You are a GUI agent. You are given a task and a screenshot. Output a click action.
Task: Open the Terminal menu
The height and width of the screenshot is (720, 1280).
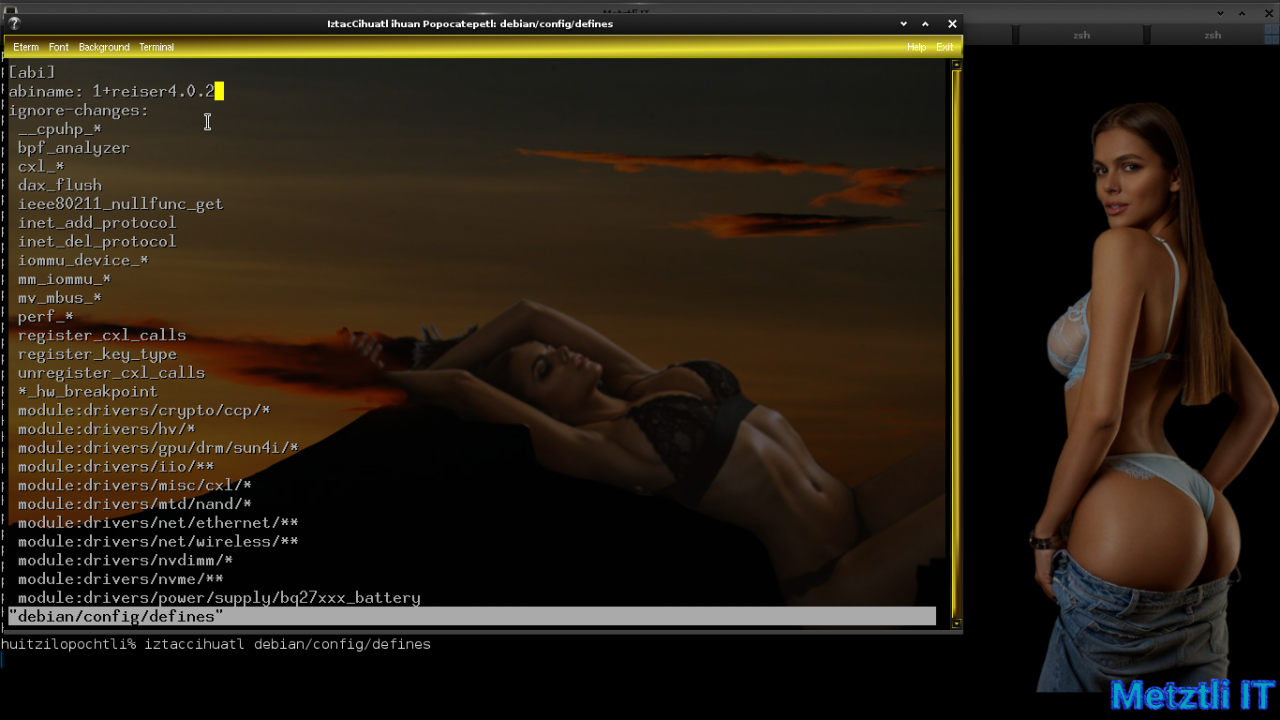(156, 47)
